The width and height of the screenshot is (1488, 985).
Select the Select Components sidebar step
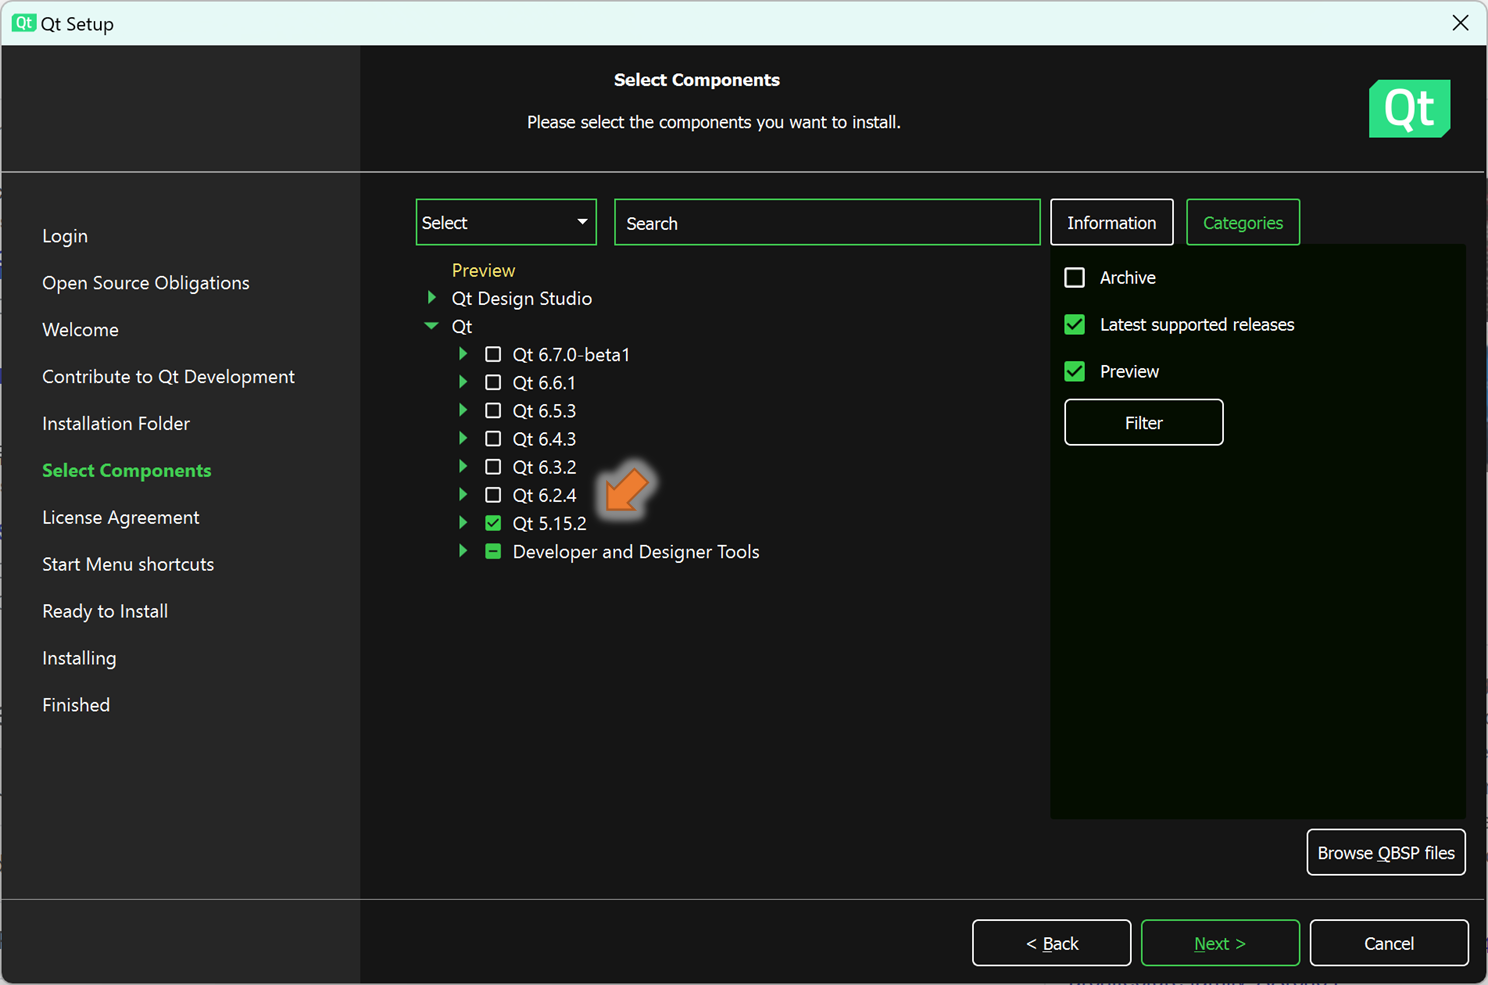127,471
